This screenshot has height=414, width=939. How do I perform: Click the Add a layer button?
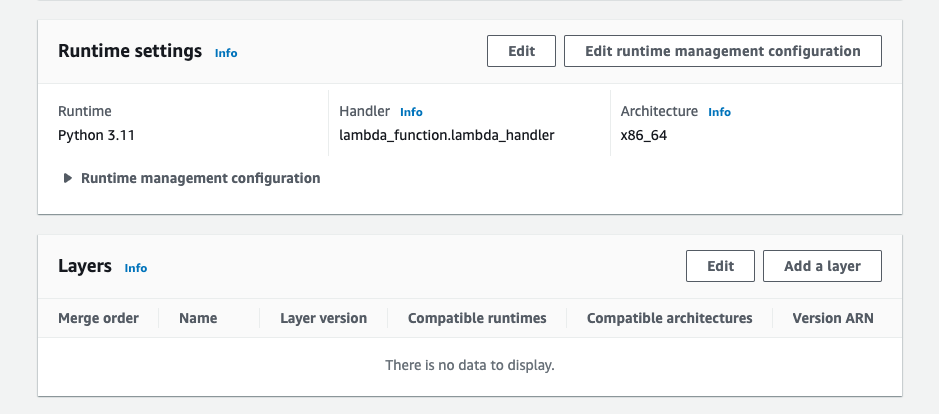coord(822,266)
